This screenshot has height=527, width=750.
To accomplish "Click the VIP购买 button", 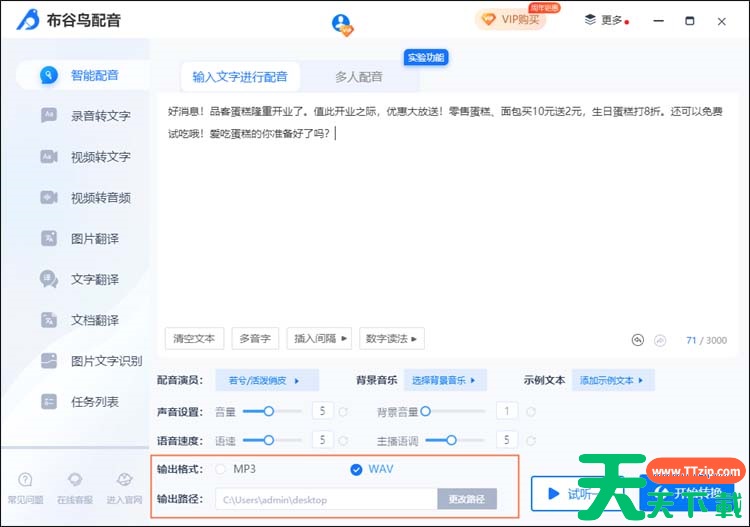I will point(511,20).
